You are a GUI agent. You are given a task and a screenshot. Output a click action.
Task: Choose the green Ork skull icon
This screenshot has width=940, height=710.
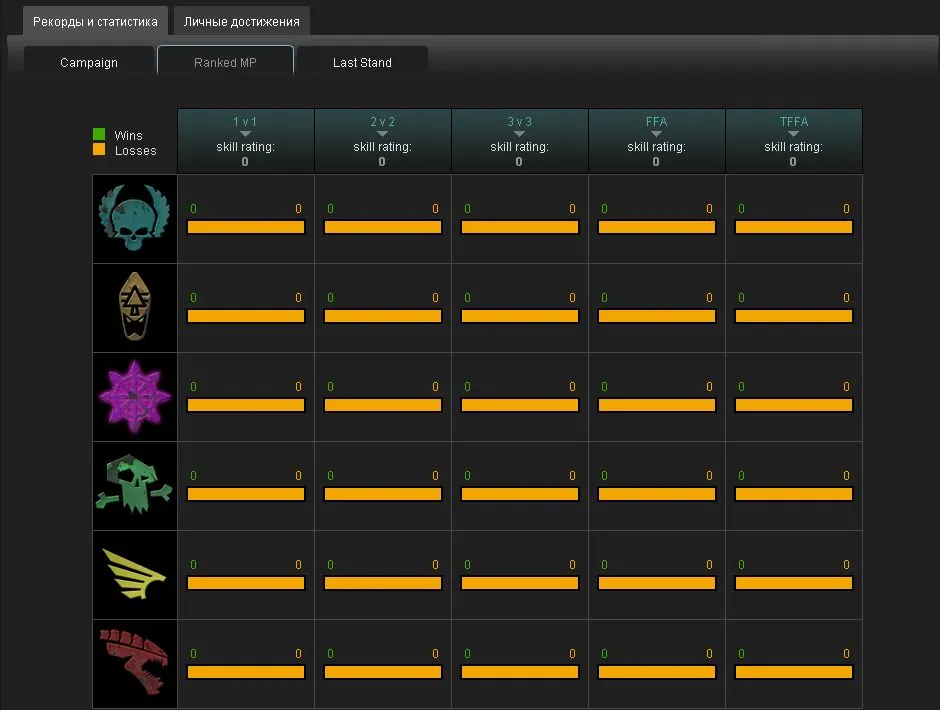135,486
